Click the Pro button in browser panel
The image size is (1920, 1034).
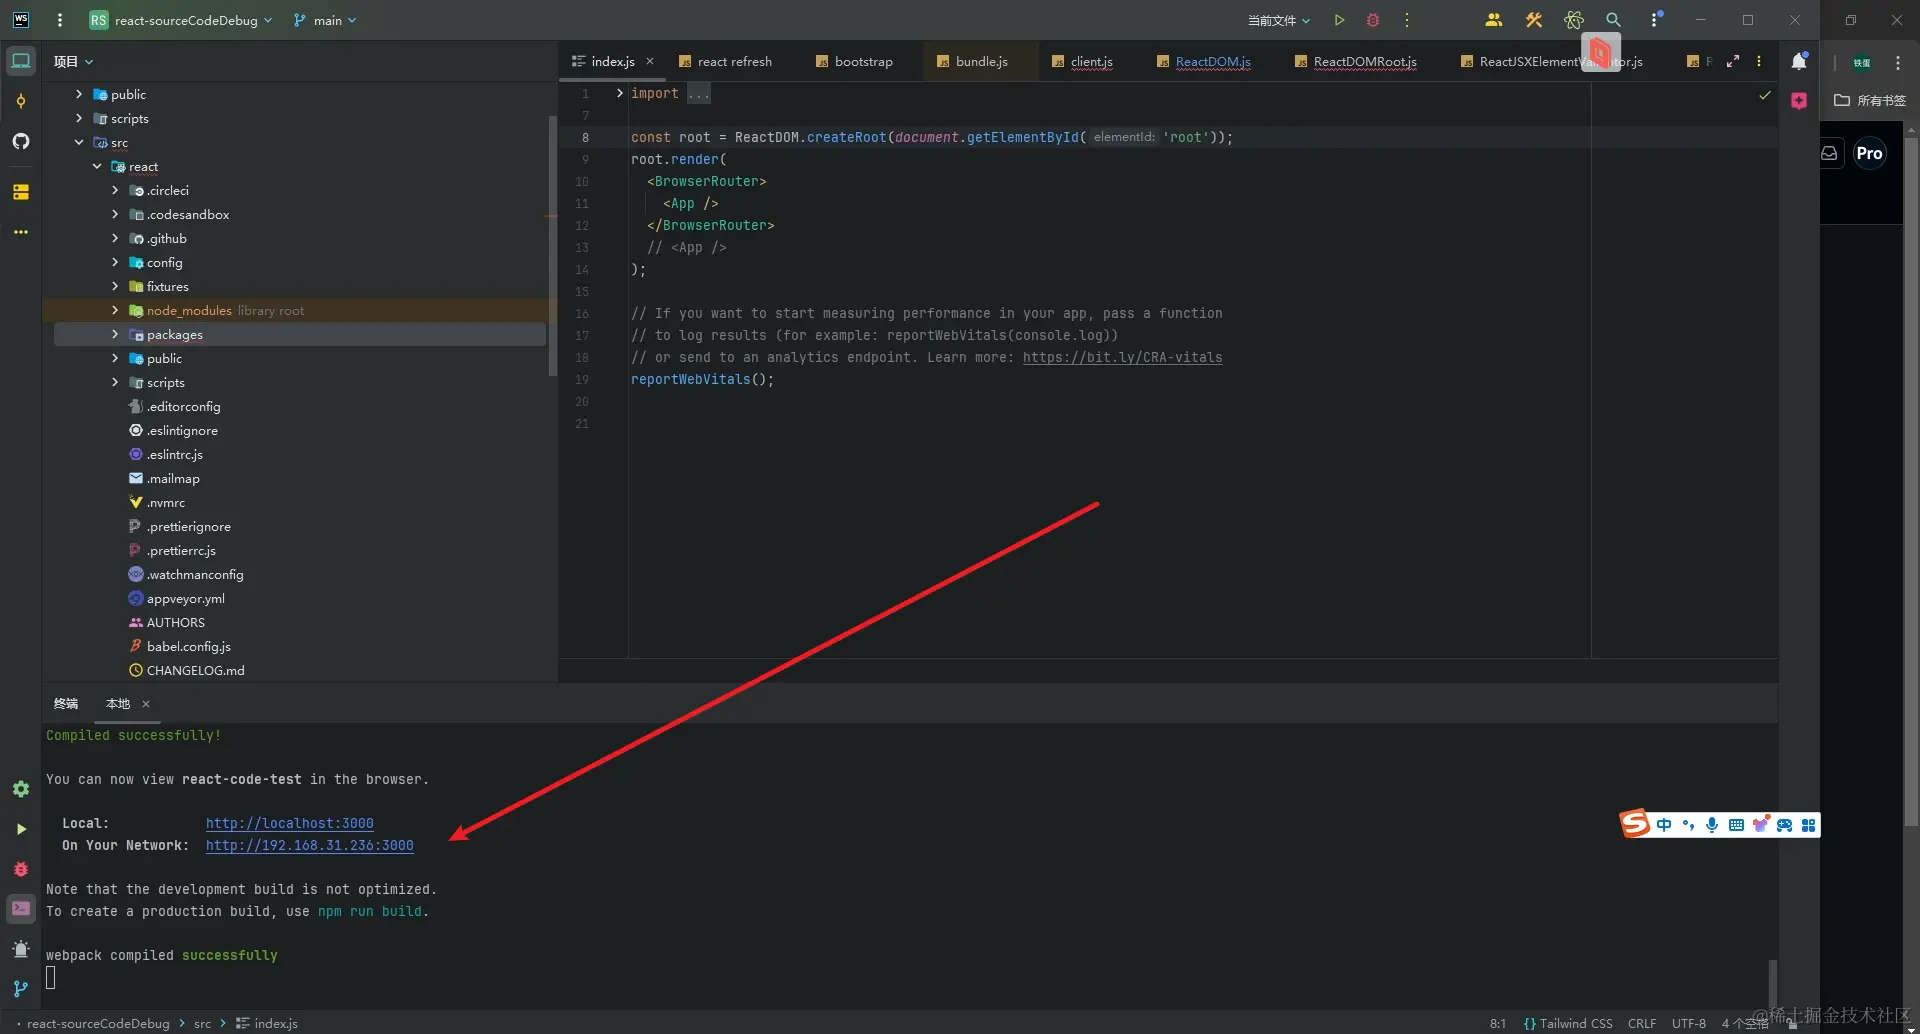click(1869, 153)
